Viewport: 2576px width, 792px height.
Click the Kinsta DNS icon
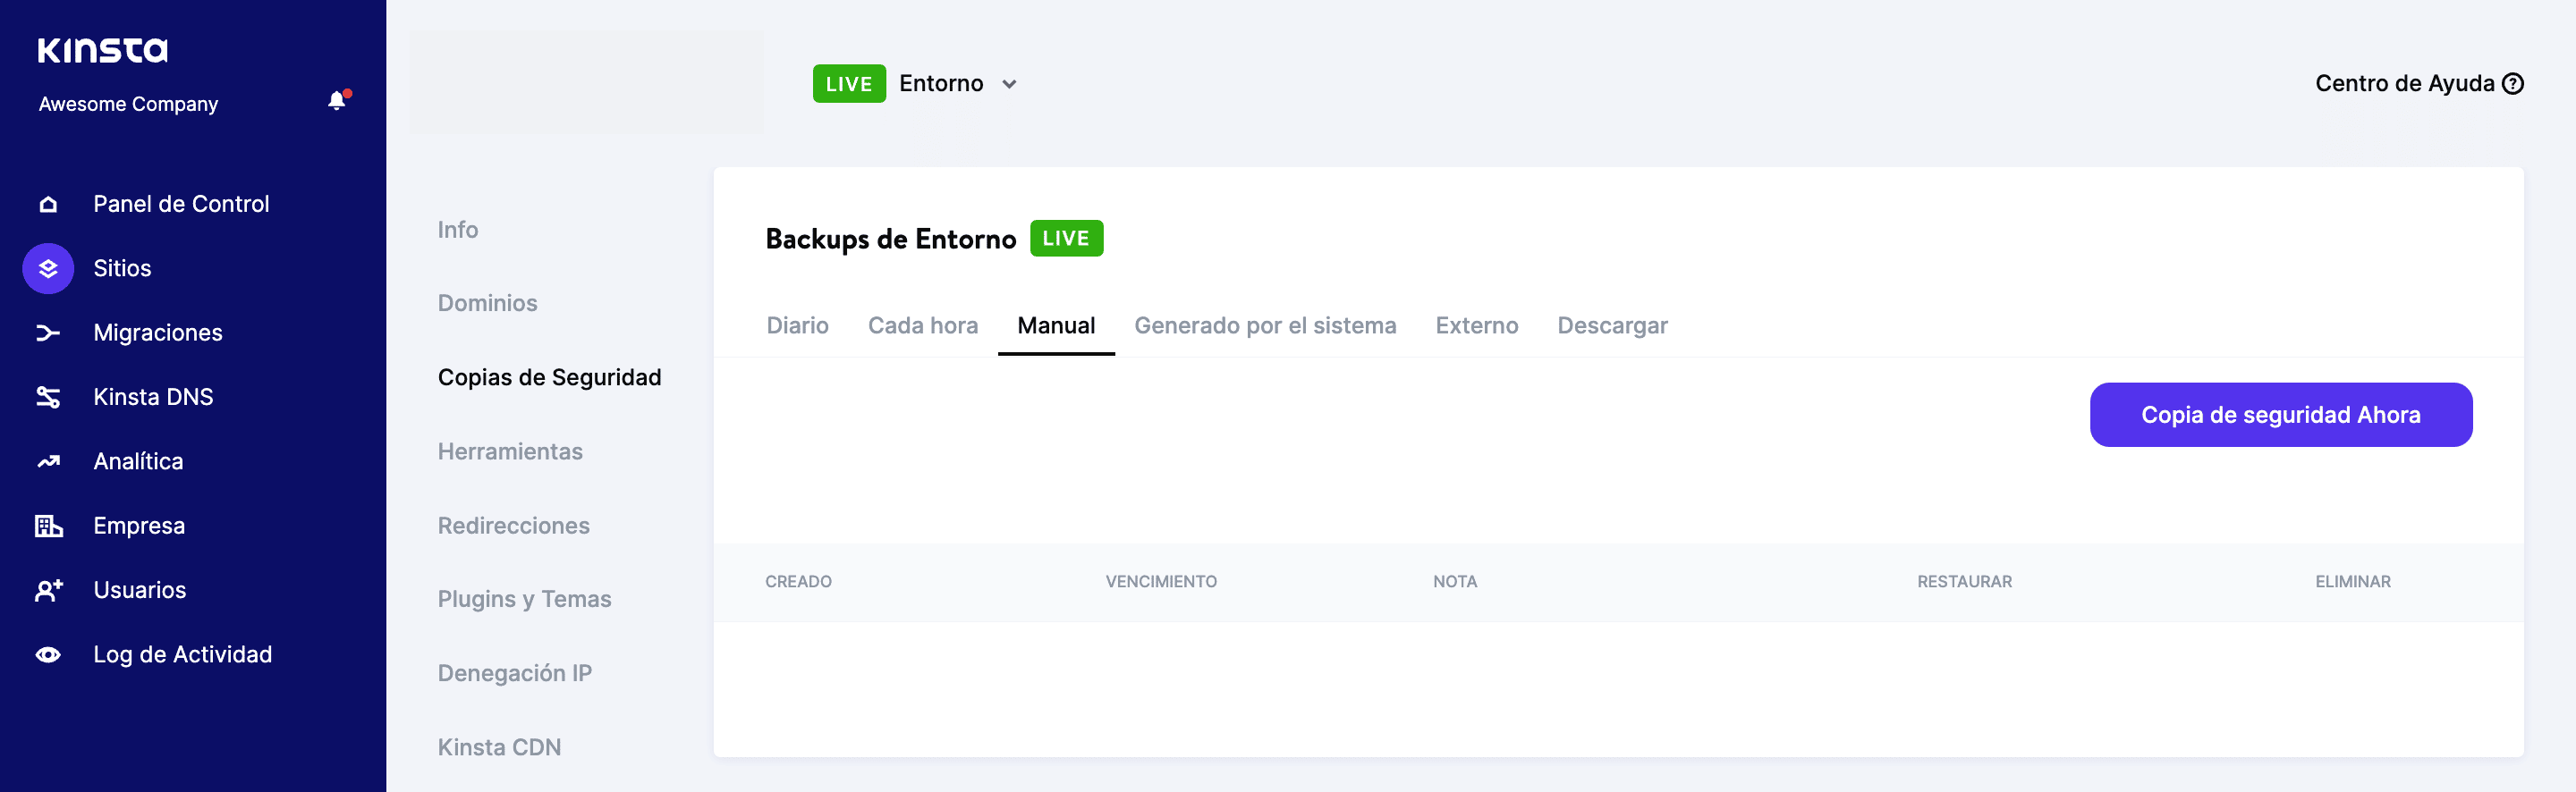point(48,397)
